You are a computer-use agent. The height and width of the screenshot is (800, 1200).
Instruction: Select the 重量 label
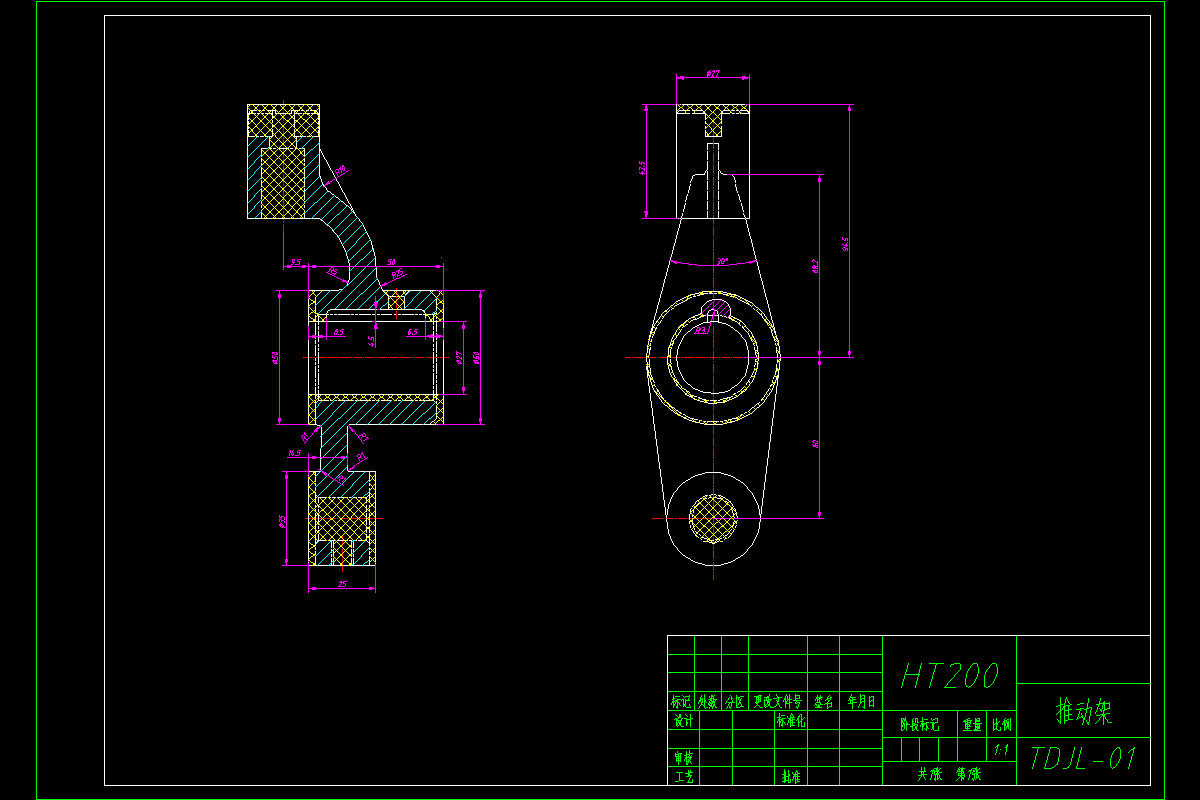click(x=972, y=726)
